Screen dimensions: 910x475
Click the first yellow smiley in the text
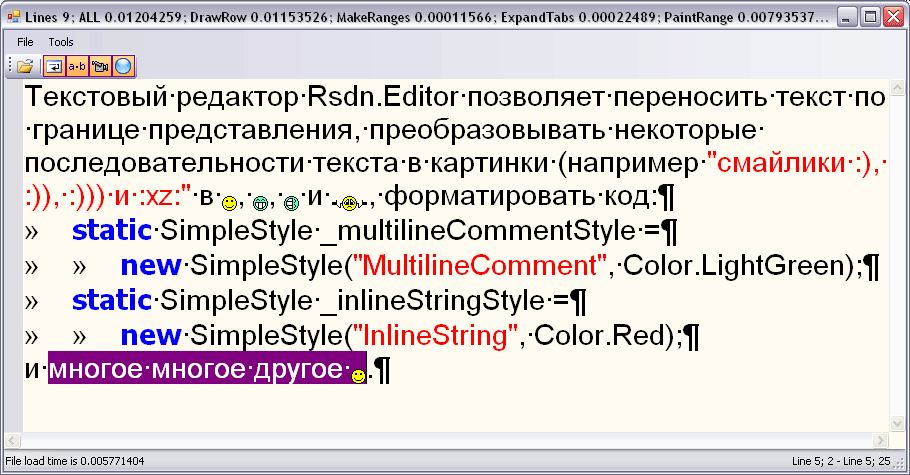tap(229, 203)
